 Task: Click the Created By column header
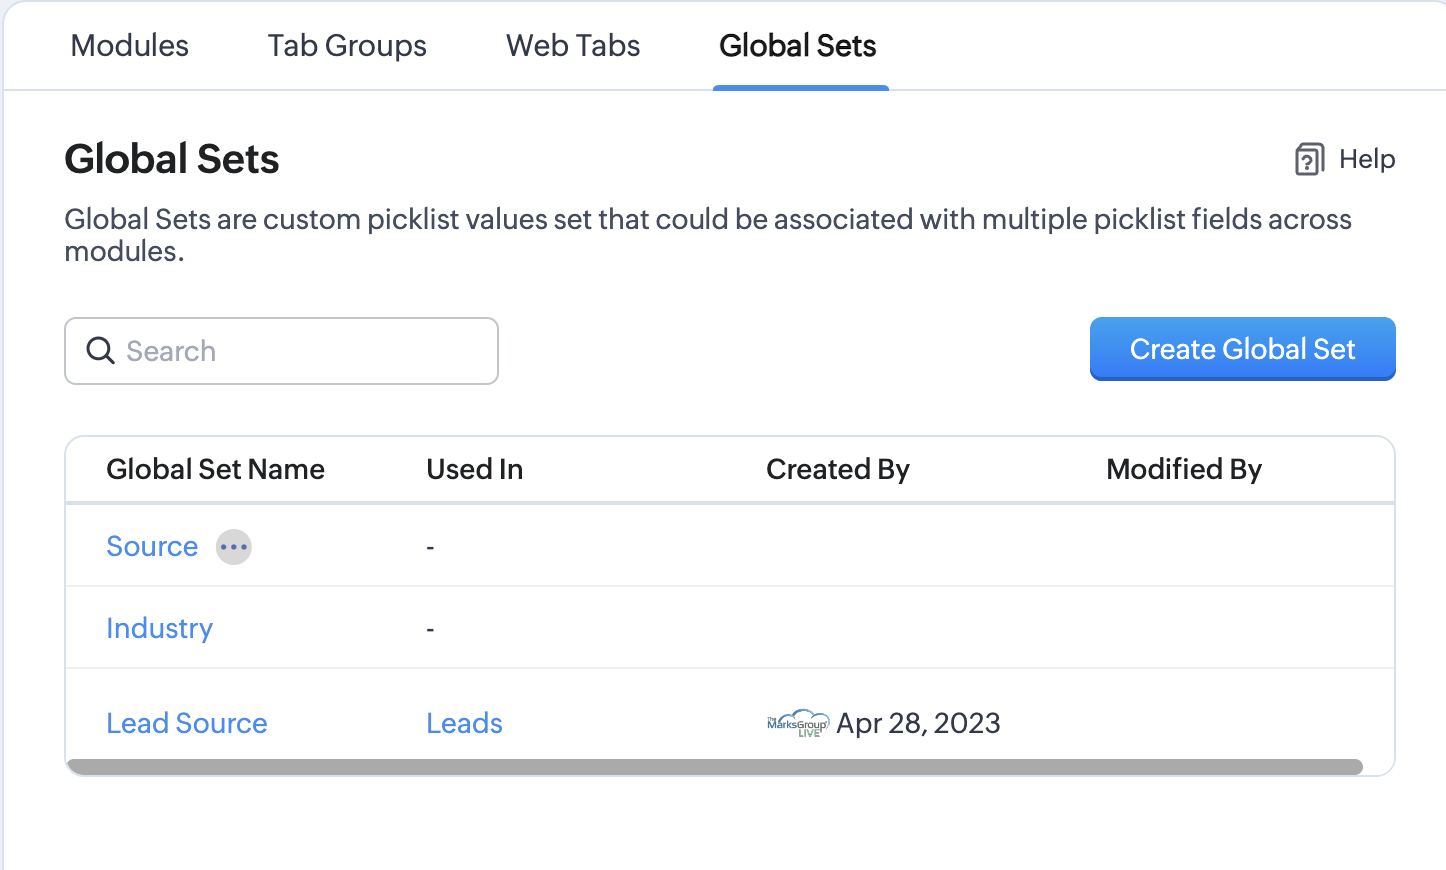click(x=837, y=468)
